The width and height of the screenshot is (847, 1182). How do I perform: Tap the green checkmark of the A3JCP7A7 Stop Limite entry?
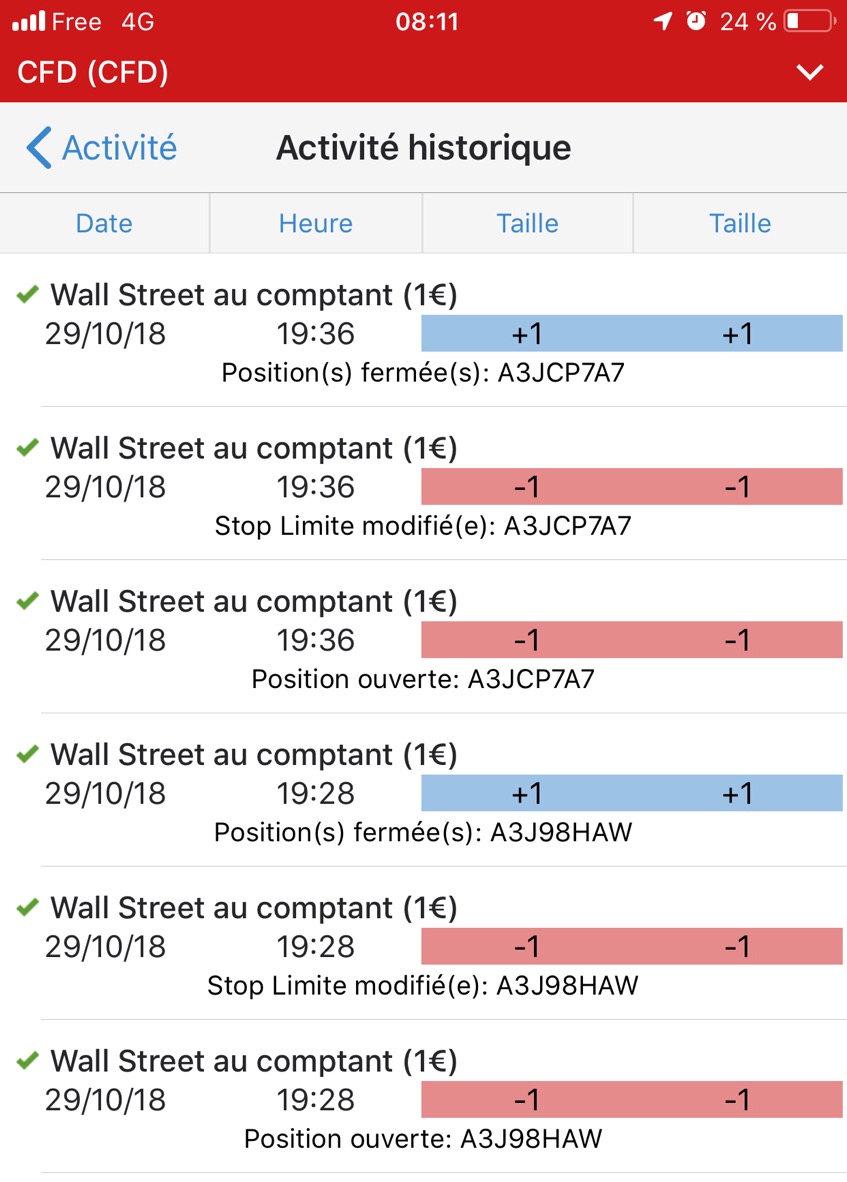tap(28, 447)
